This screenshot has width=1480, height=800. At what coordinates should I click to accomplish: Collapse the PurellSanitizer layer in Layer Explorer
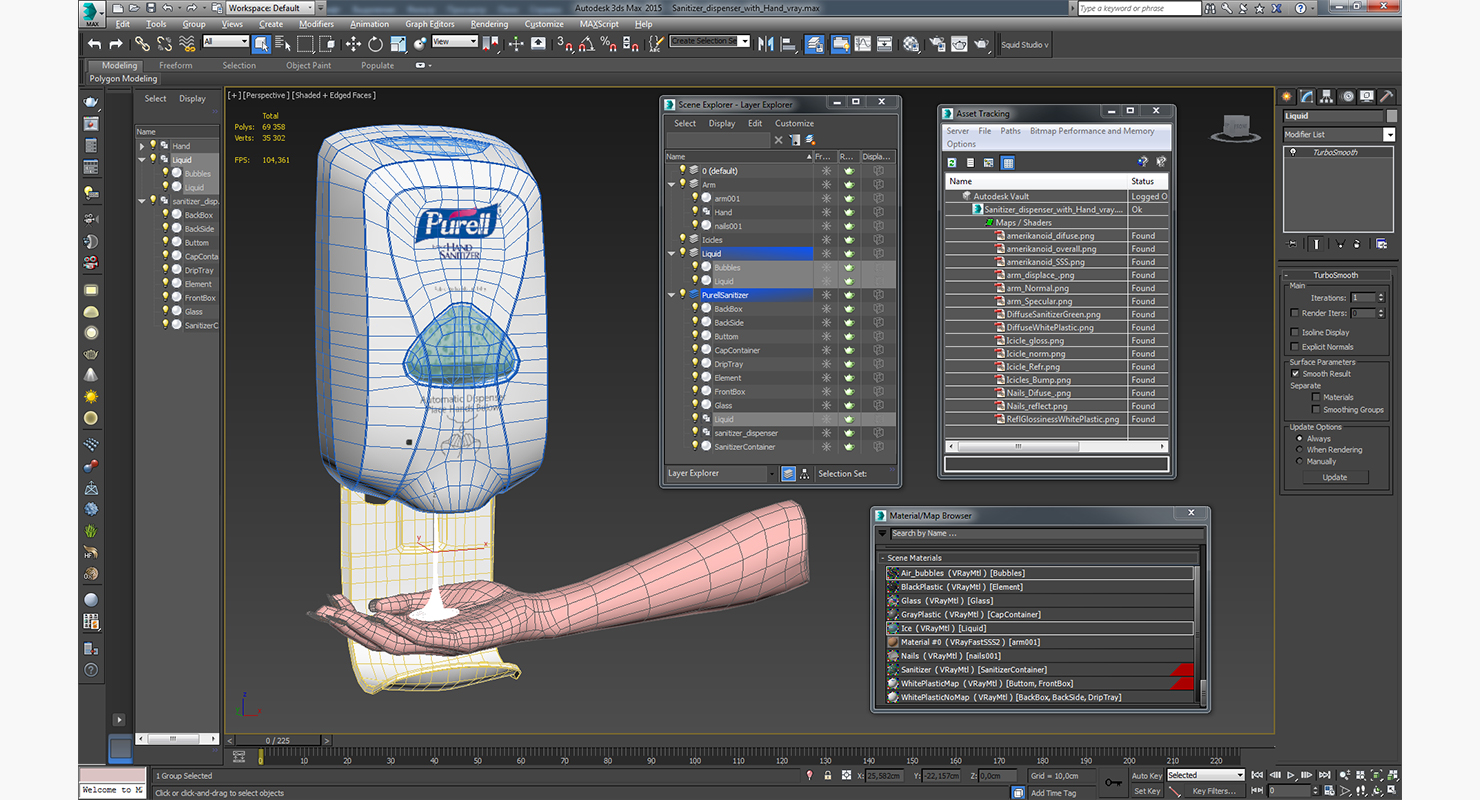673,295
